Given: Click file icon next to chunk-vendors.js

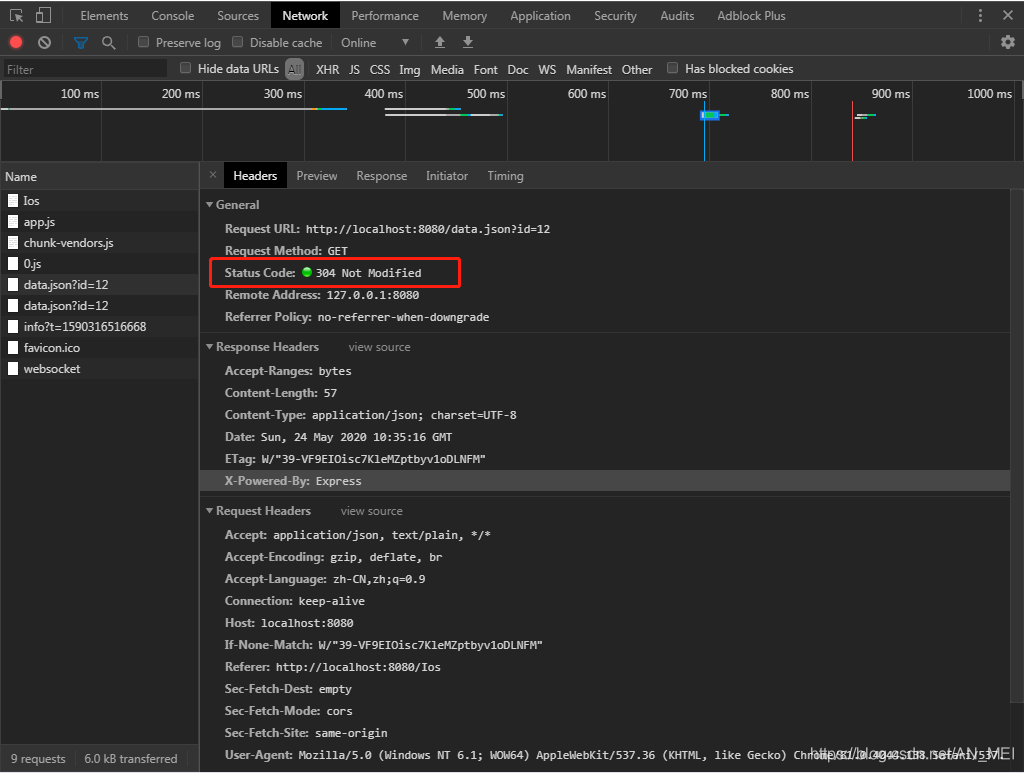Looking at the screenshot, I should pyautogui.click(x=13, y=242).
